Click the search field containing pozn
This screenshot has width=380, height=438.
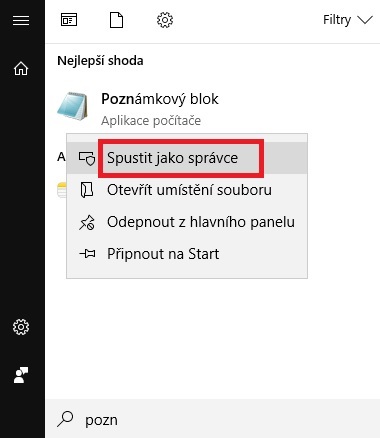[x=213, y=419]
